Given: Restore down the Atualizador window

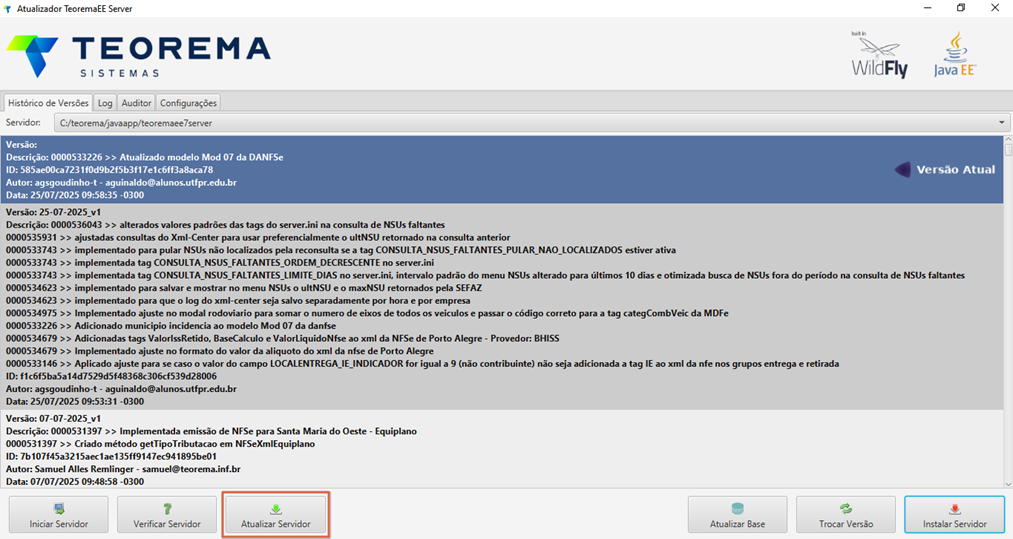Looking at the screenshot, I should click(961, 8).
